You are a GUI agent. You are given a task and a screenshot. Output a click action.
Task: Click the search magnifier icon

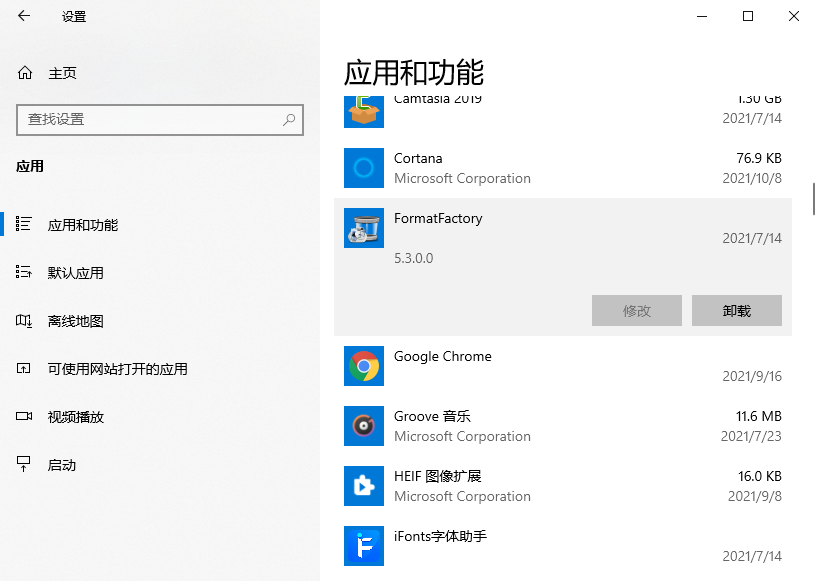[289, 119]
